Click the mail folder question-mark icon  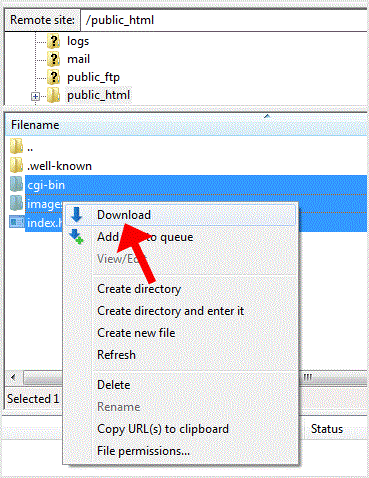coord(53,59)
